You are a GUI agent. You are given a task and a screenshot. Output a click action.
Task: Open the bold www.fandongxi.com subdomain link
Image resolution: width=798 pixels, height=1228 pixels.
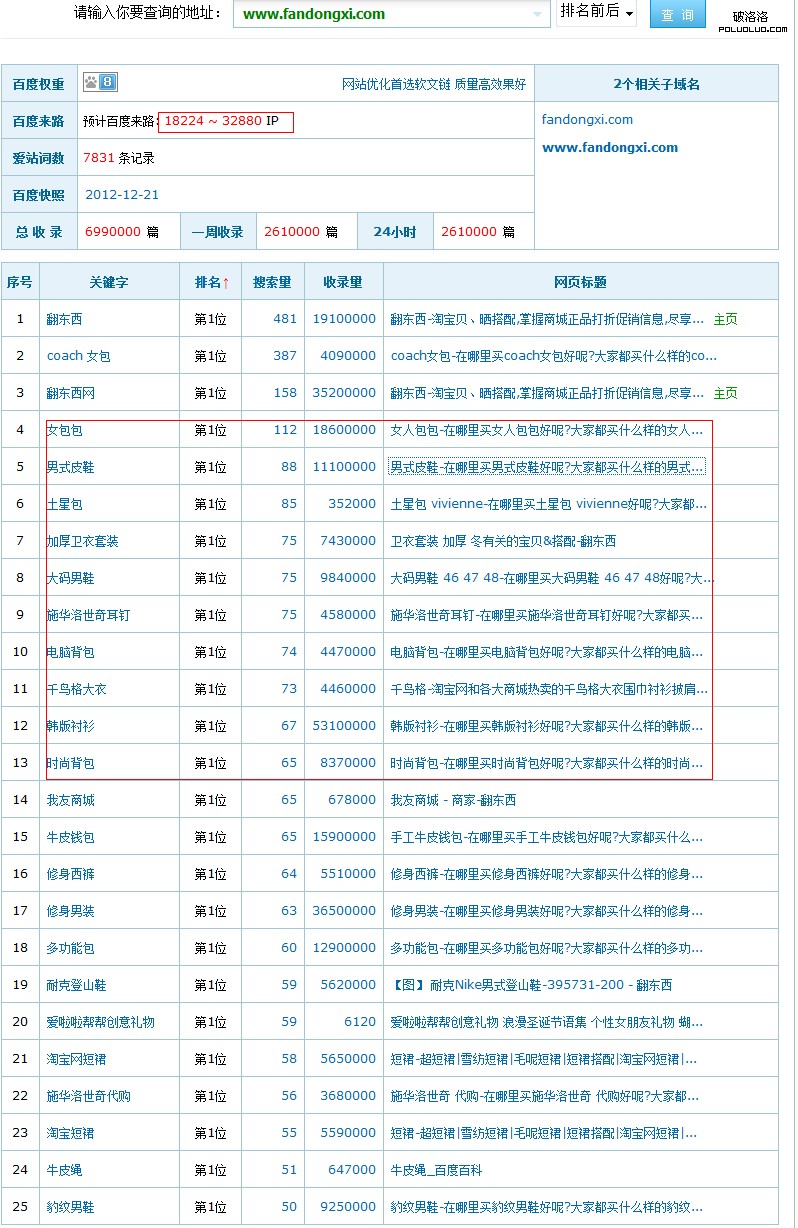click(x=610, y=148)
